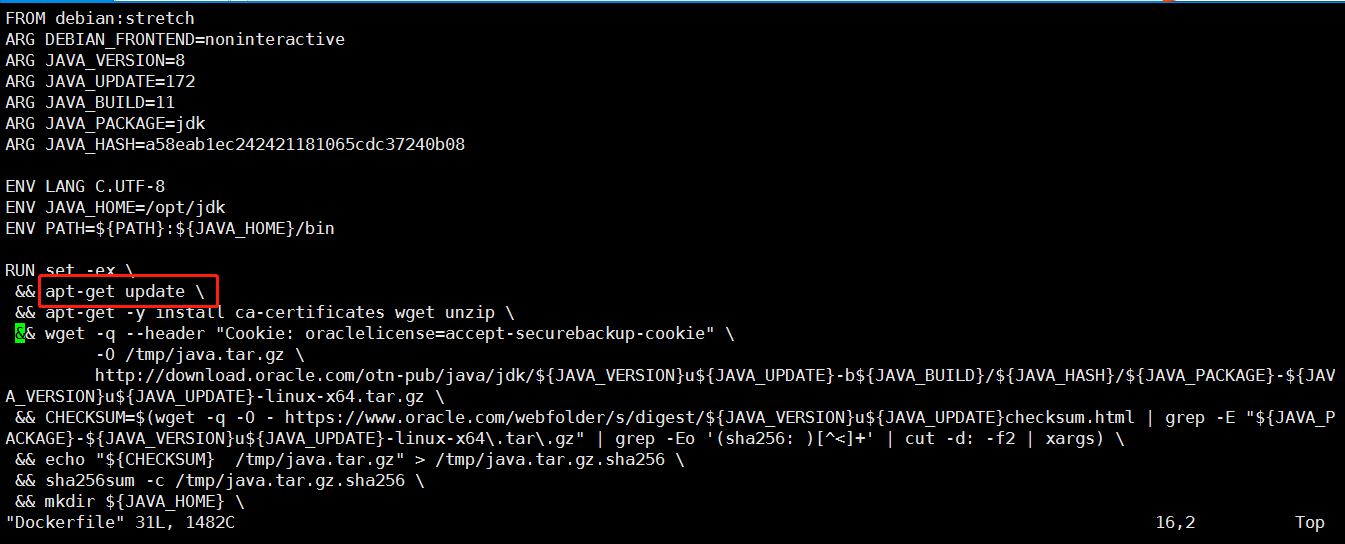Click the "Dockerfile" 31L status text

(x=120, y=522)
